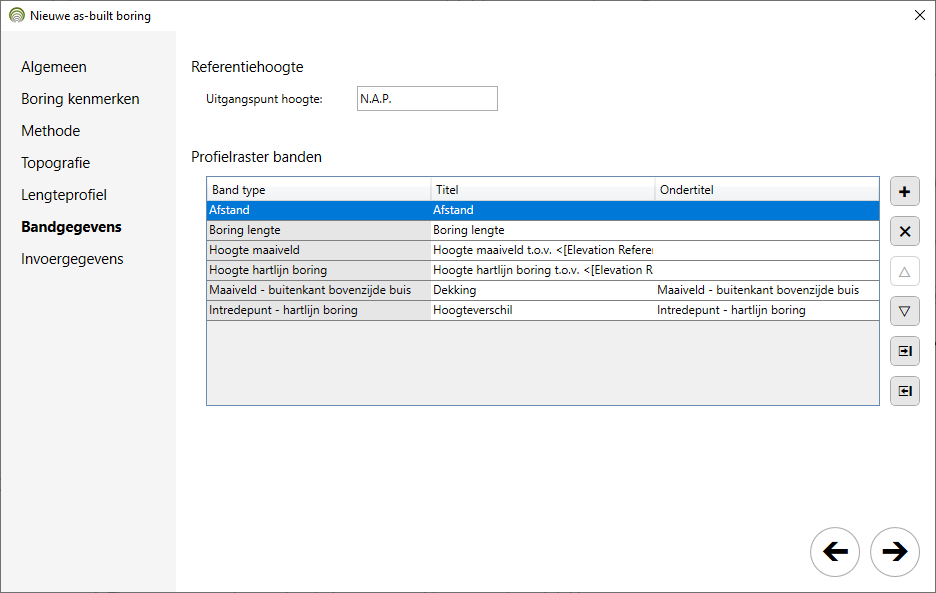Click the Intredepunt - hartlijn boring subtitle cell
The image size is (936, 593).
767,311
